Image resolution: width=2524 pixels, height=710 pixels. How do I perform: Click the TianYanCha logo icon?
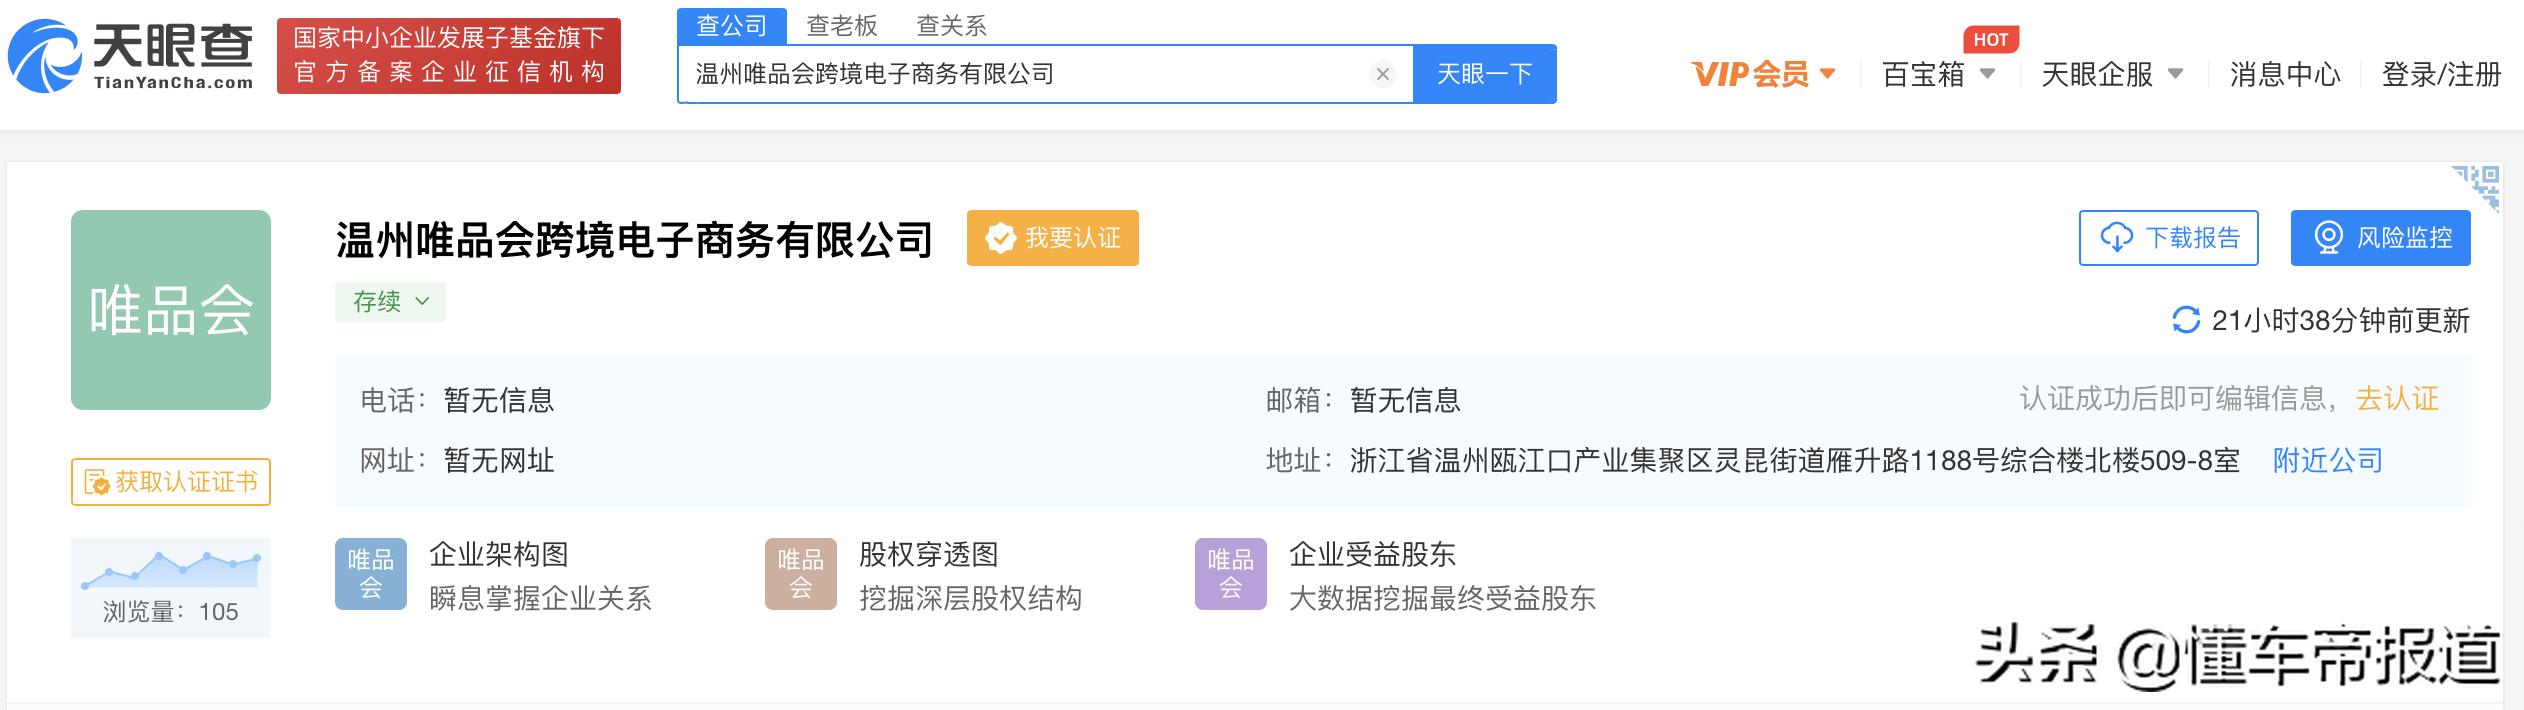pyautogui.click(x=45, y=58)
